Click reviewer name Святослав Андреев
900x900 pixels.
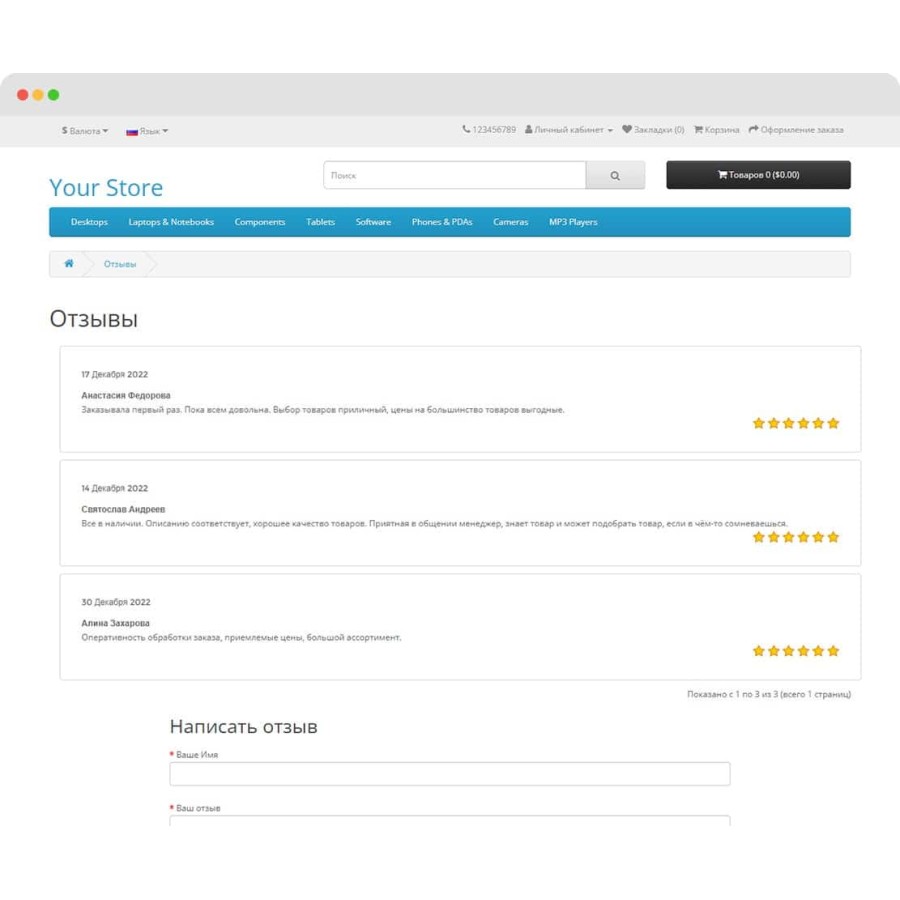(x=123, y=509)
